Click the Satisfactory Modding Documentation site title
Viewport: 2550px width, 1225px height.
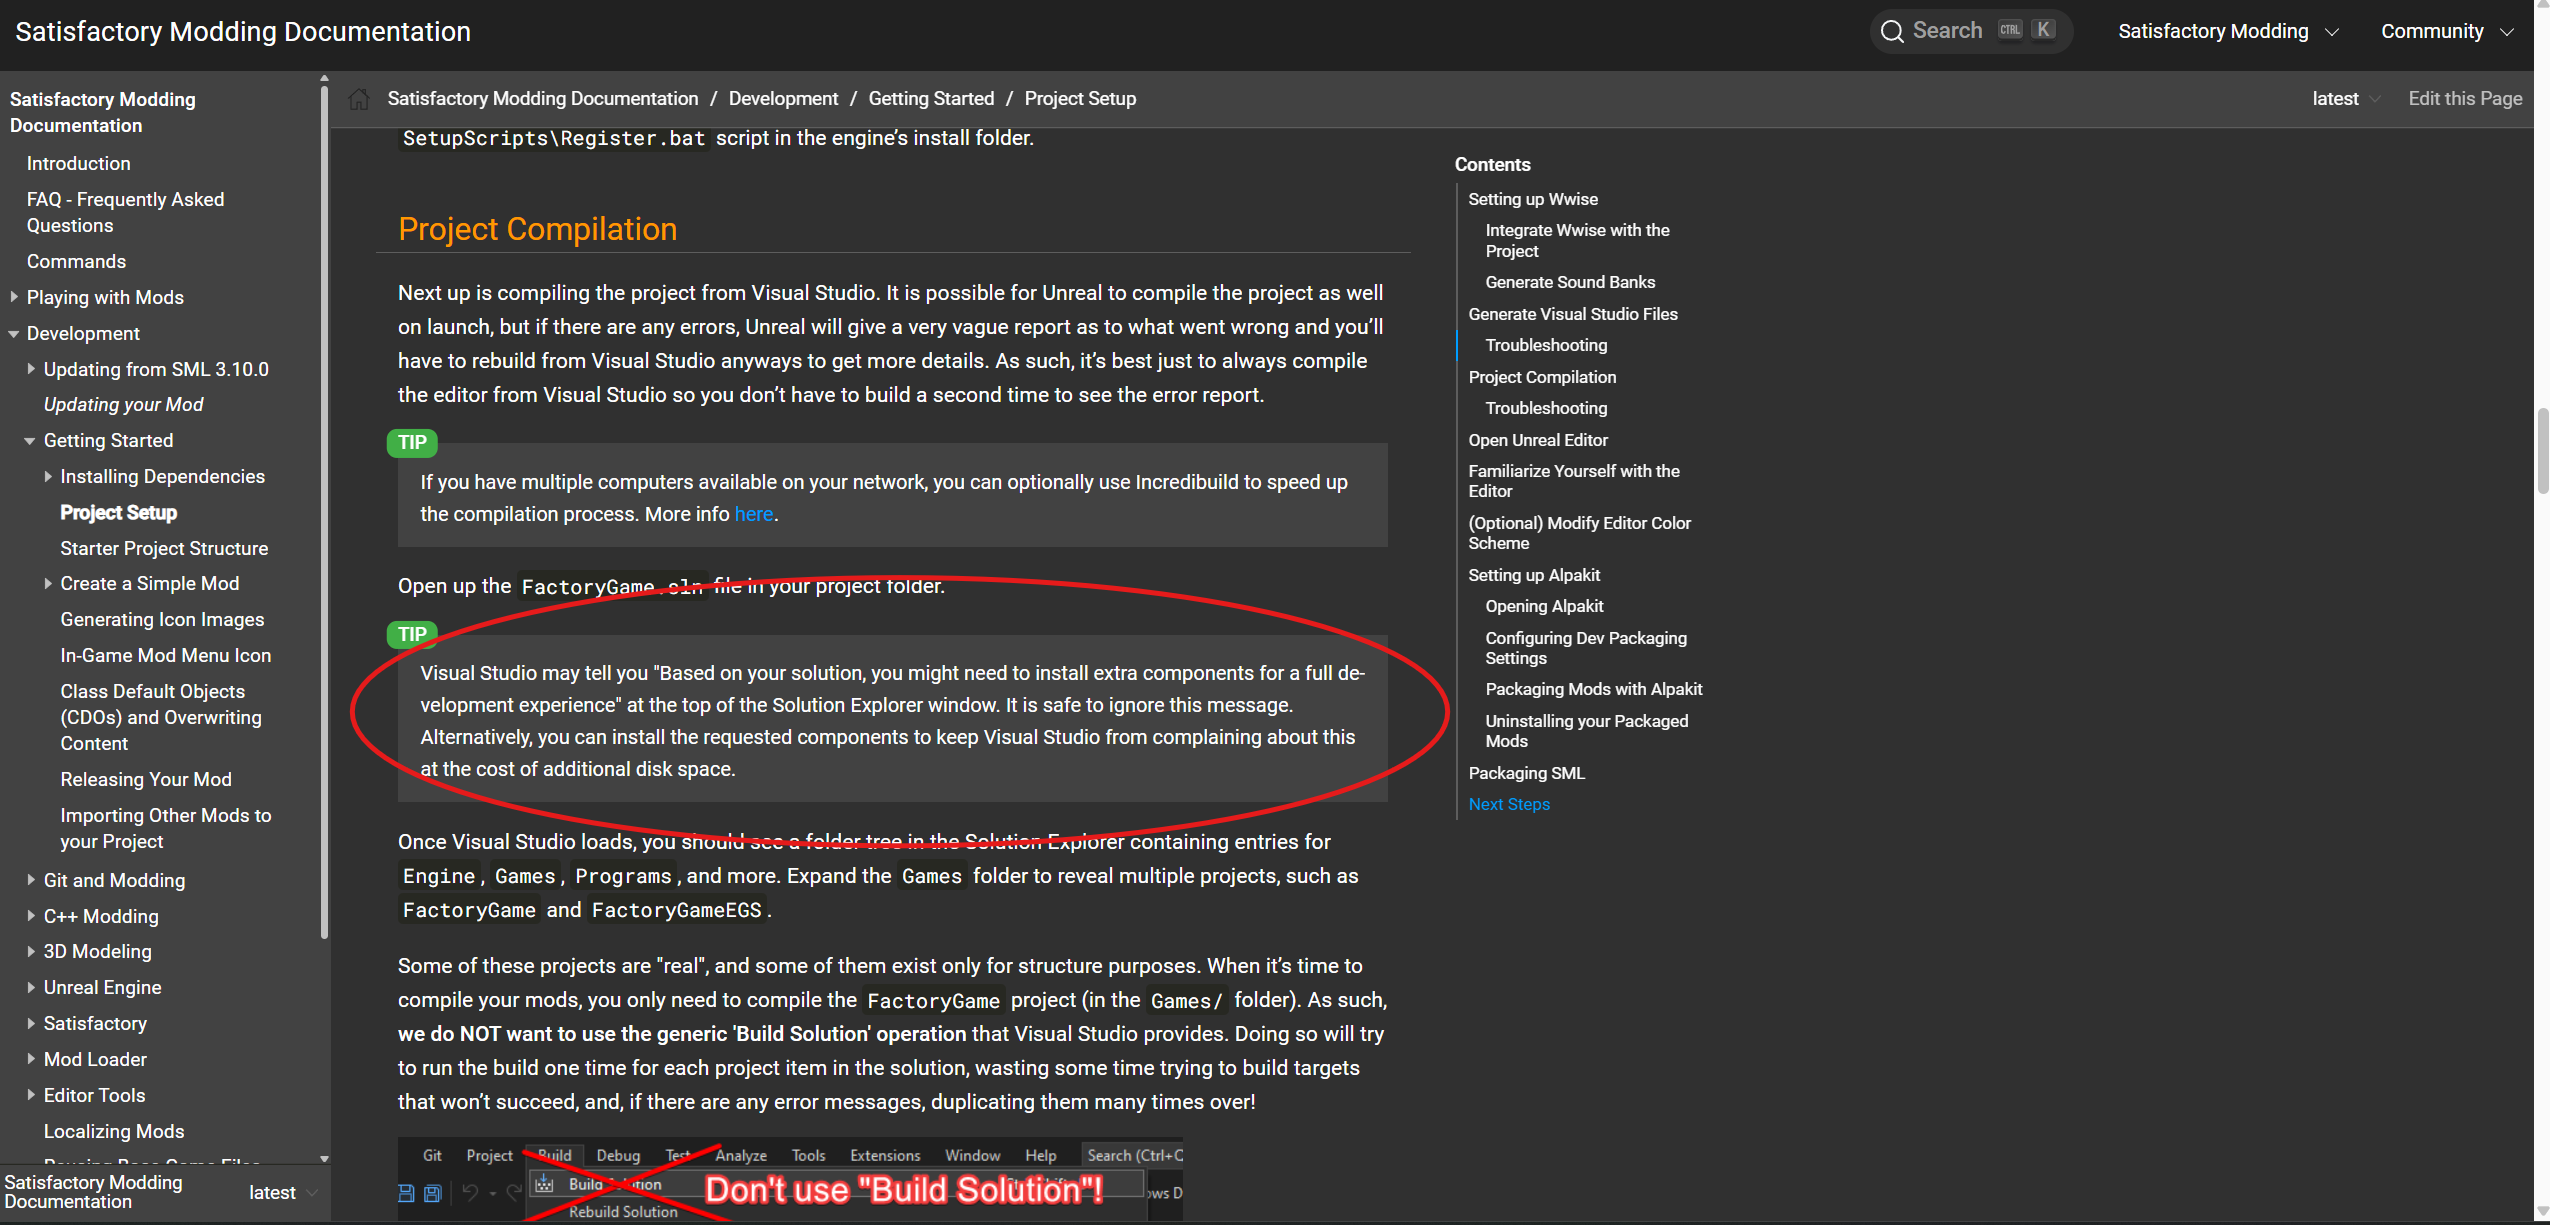tap(243, 31)
